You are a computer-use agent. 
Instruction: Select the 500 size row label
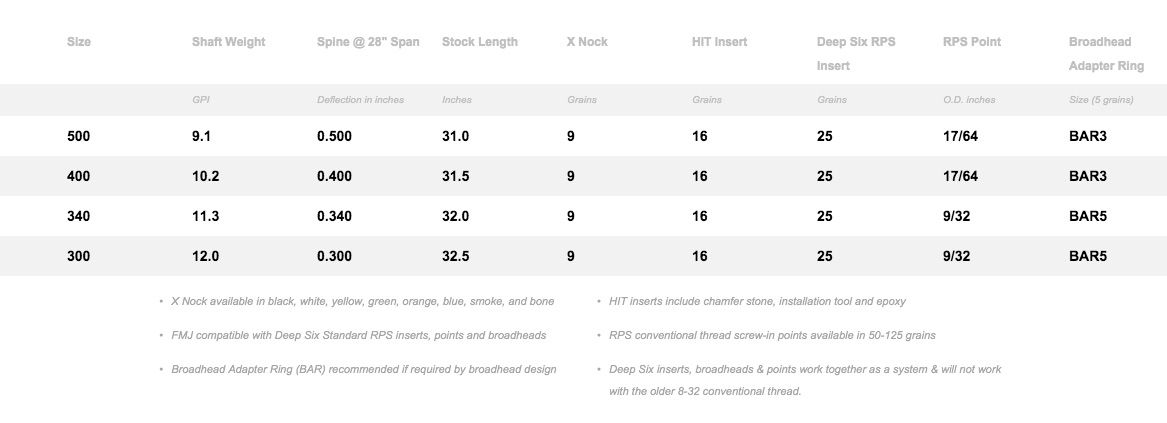79,136
